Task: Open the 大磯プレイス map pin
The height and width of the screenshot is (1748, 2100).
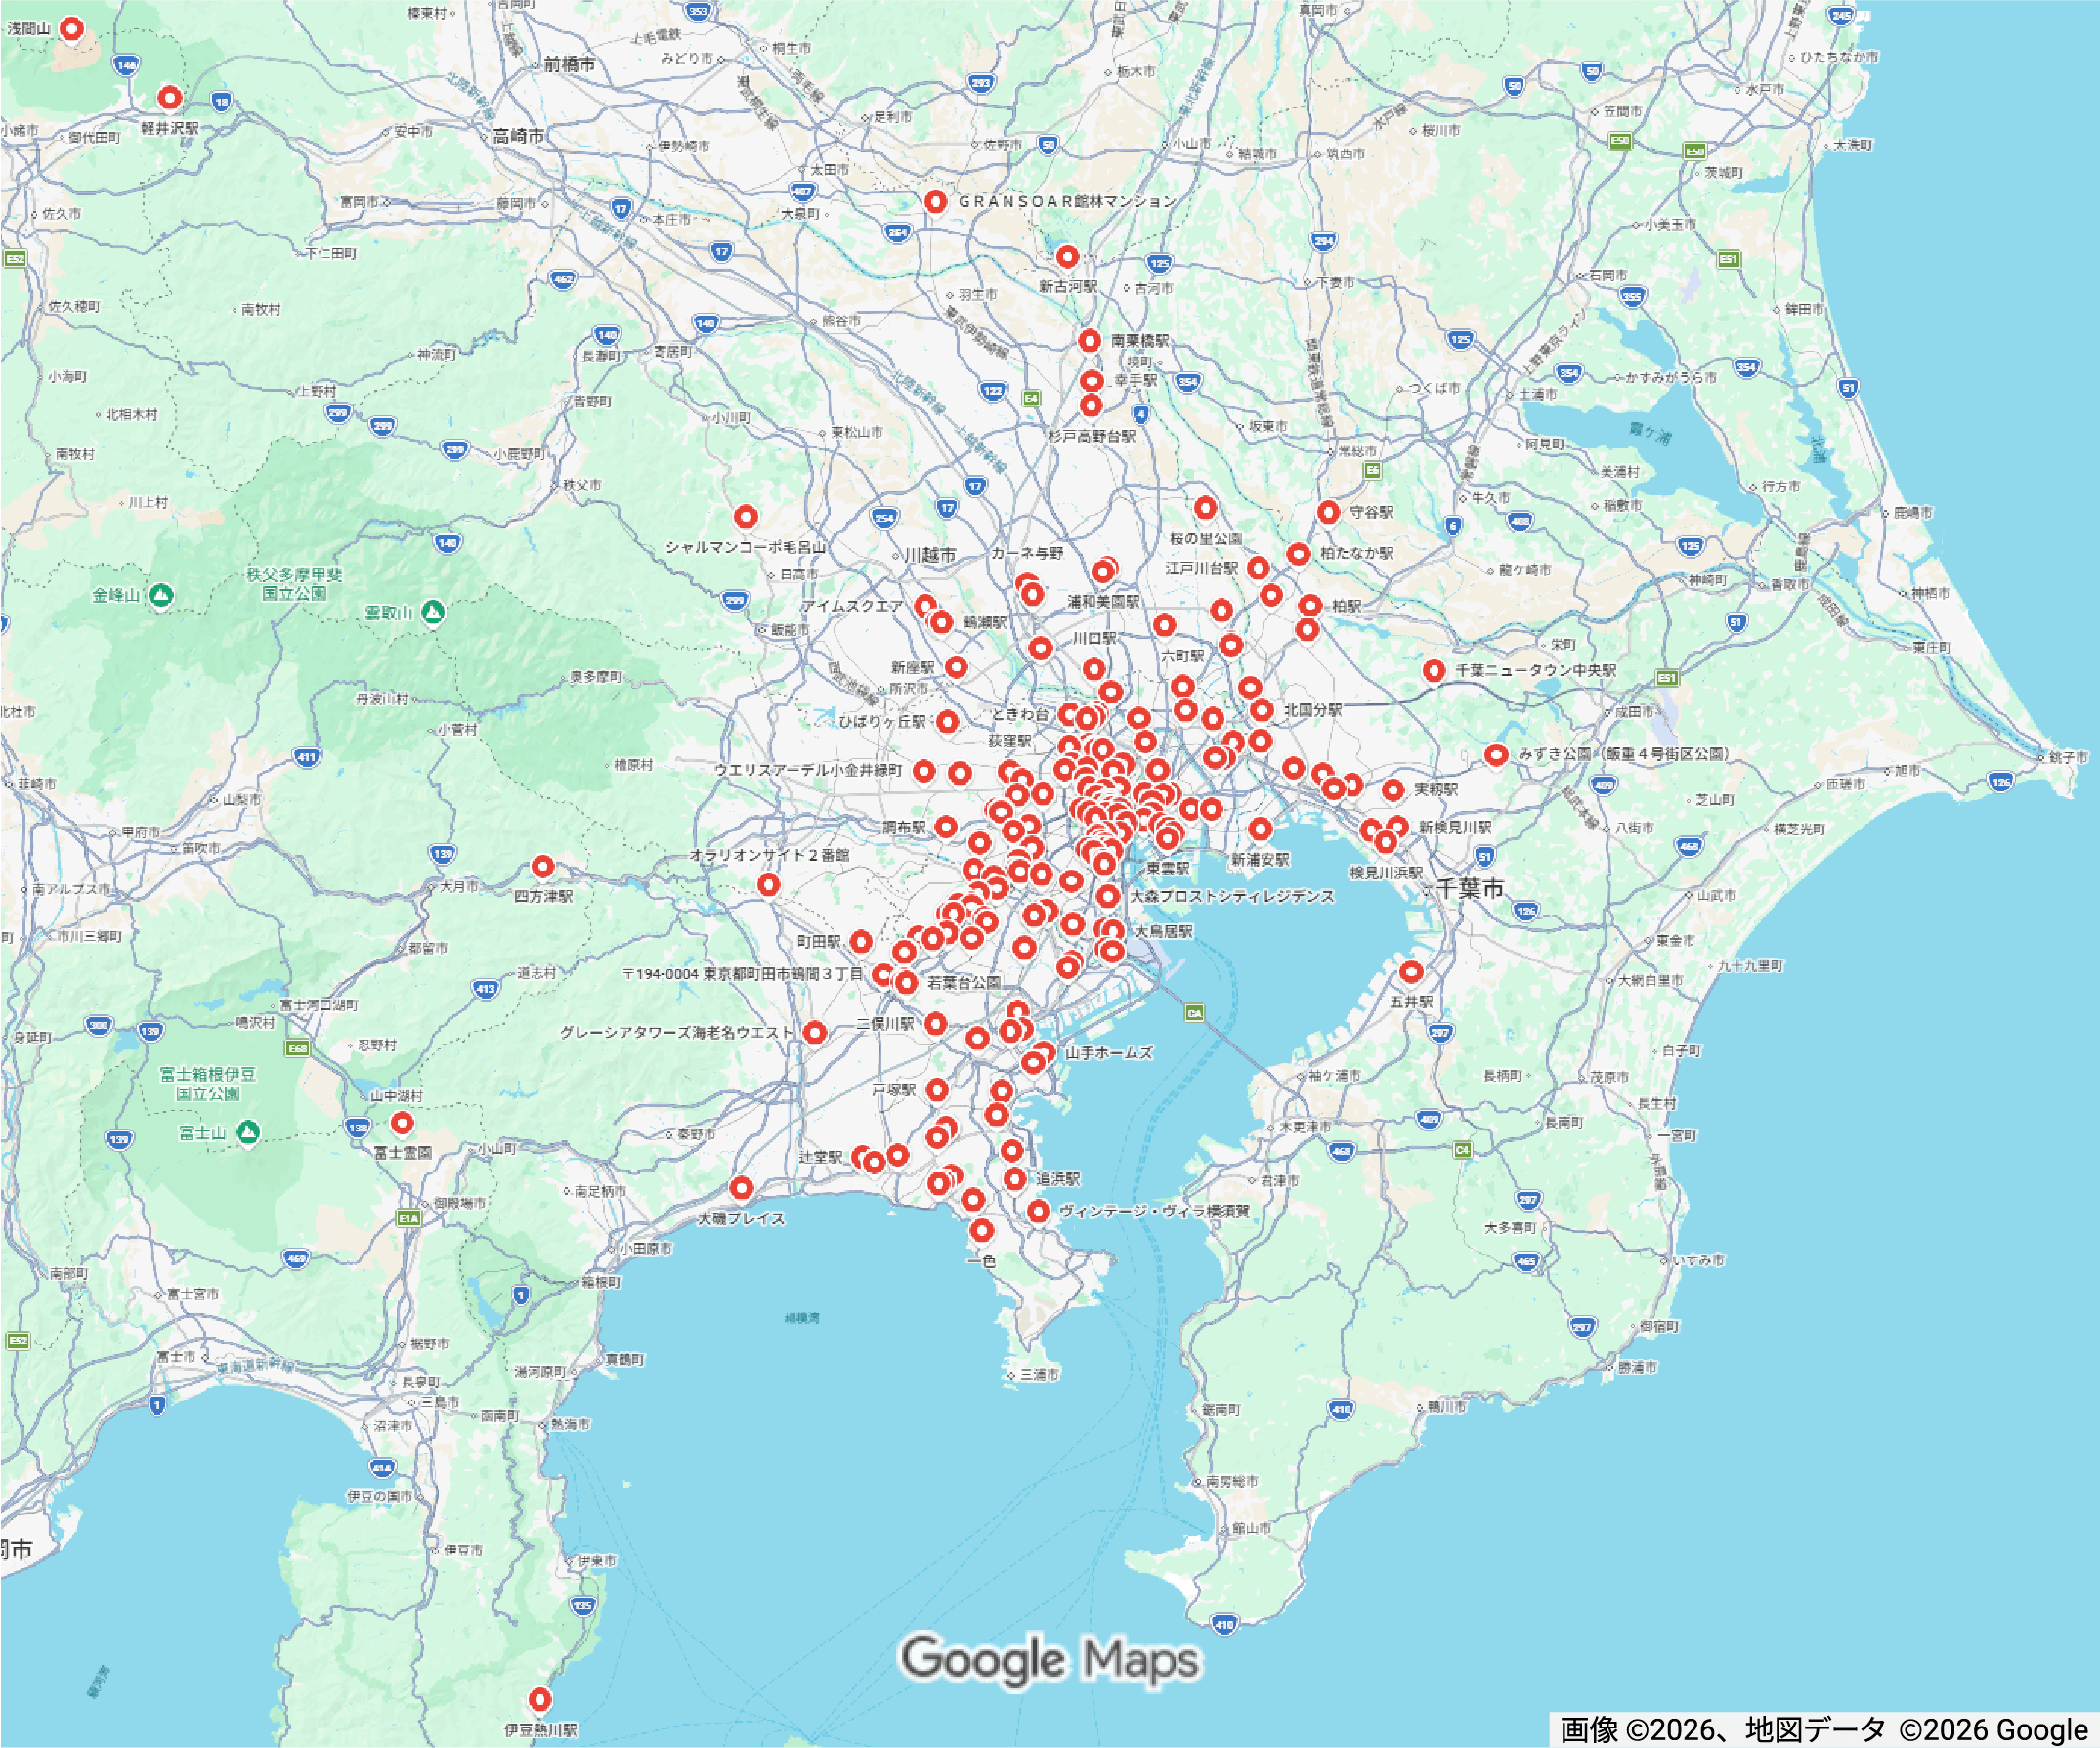Action: 741,1188
